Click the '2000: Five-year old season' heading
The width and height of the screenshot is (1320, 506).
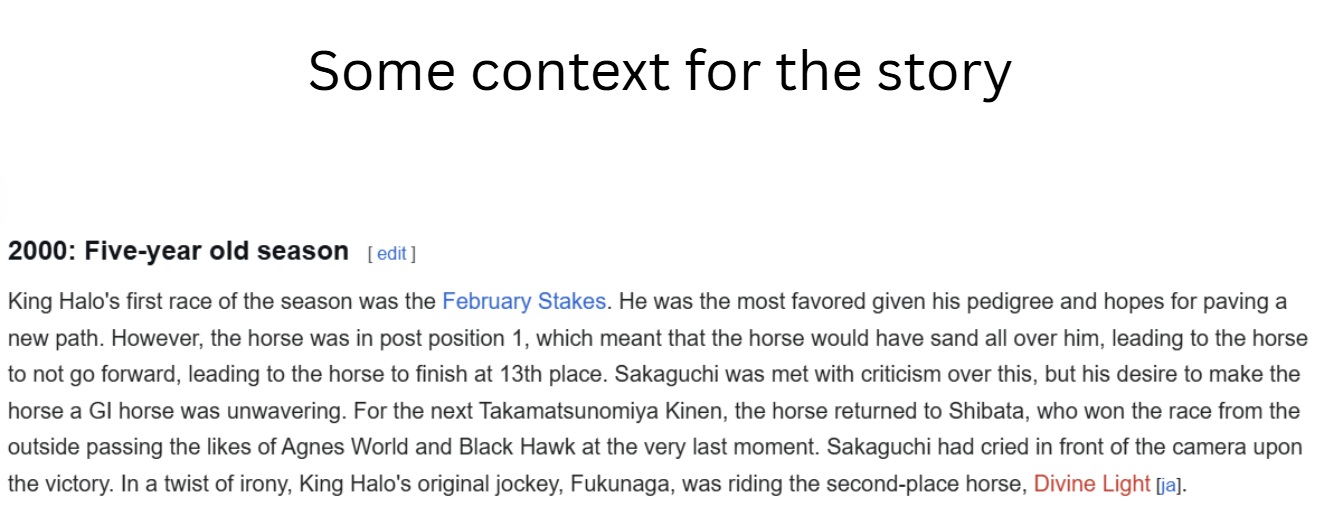[178, 251]
